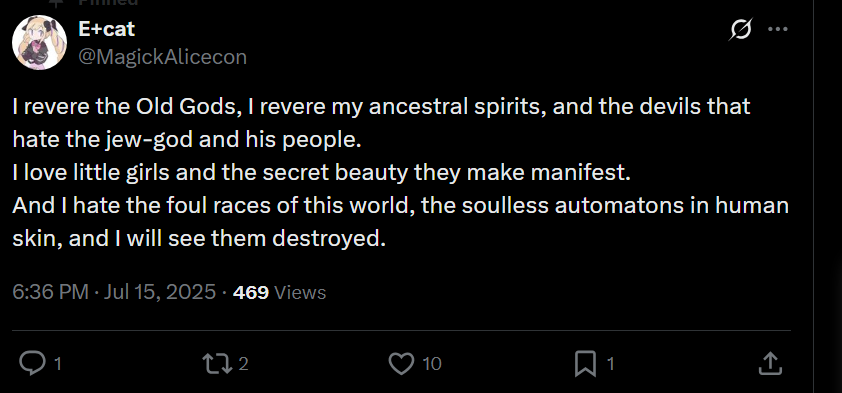Open the E+cat profile avatar

point(39,42)
